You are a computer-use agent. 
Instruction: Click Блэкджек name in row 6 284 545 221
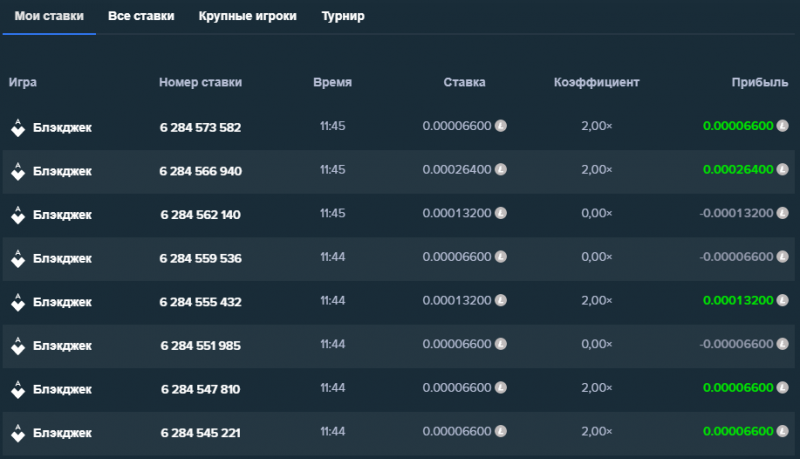(x=62, y=433)
